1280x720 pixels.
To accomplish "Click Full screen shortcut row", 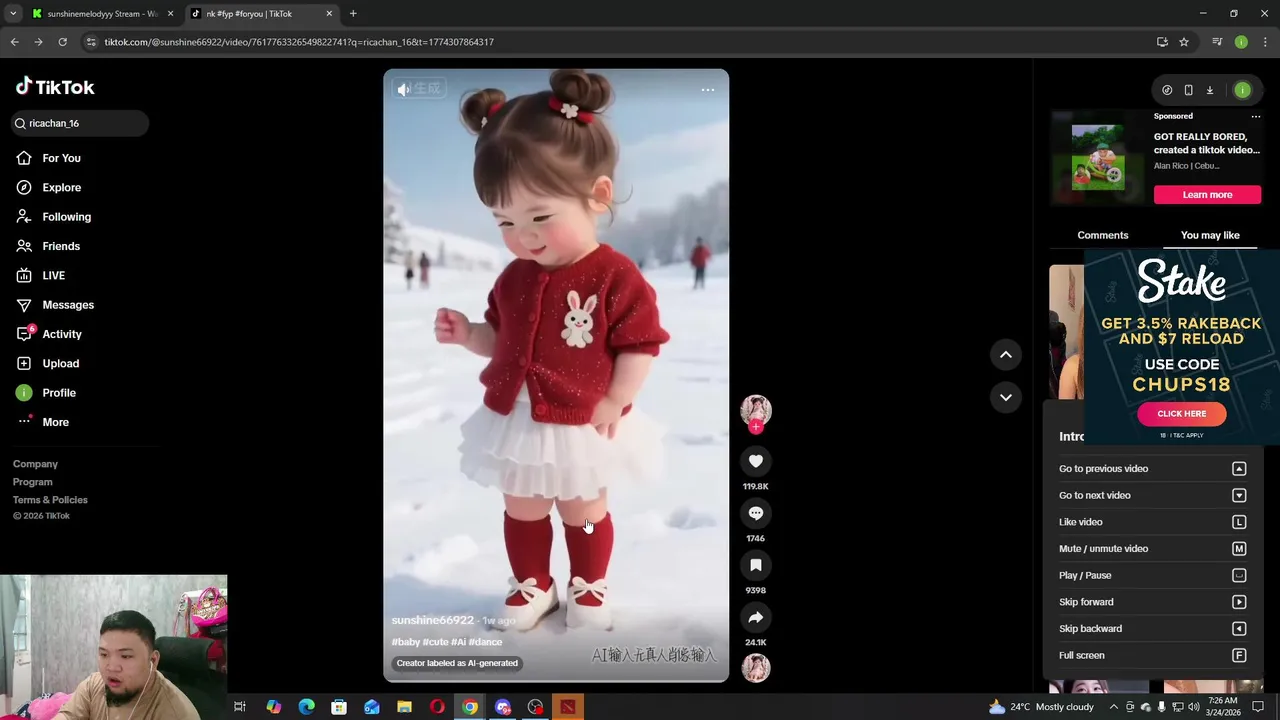I will pyautogui.click(x=1152, y=655).
